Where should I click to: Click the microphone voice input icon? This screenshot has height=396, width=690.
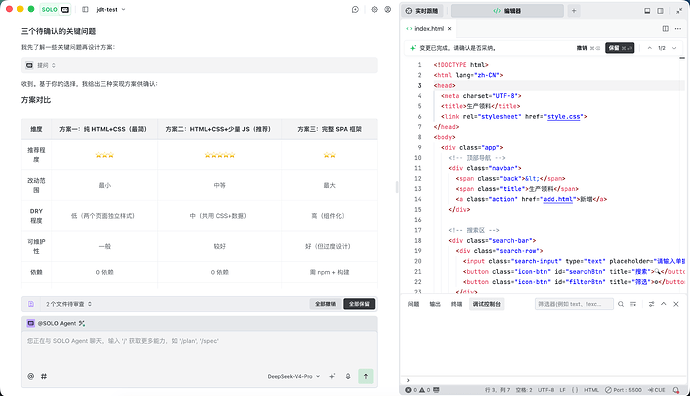tap(348, 376)
